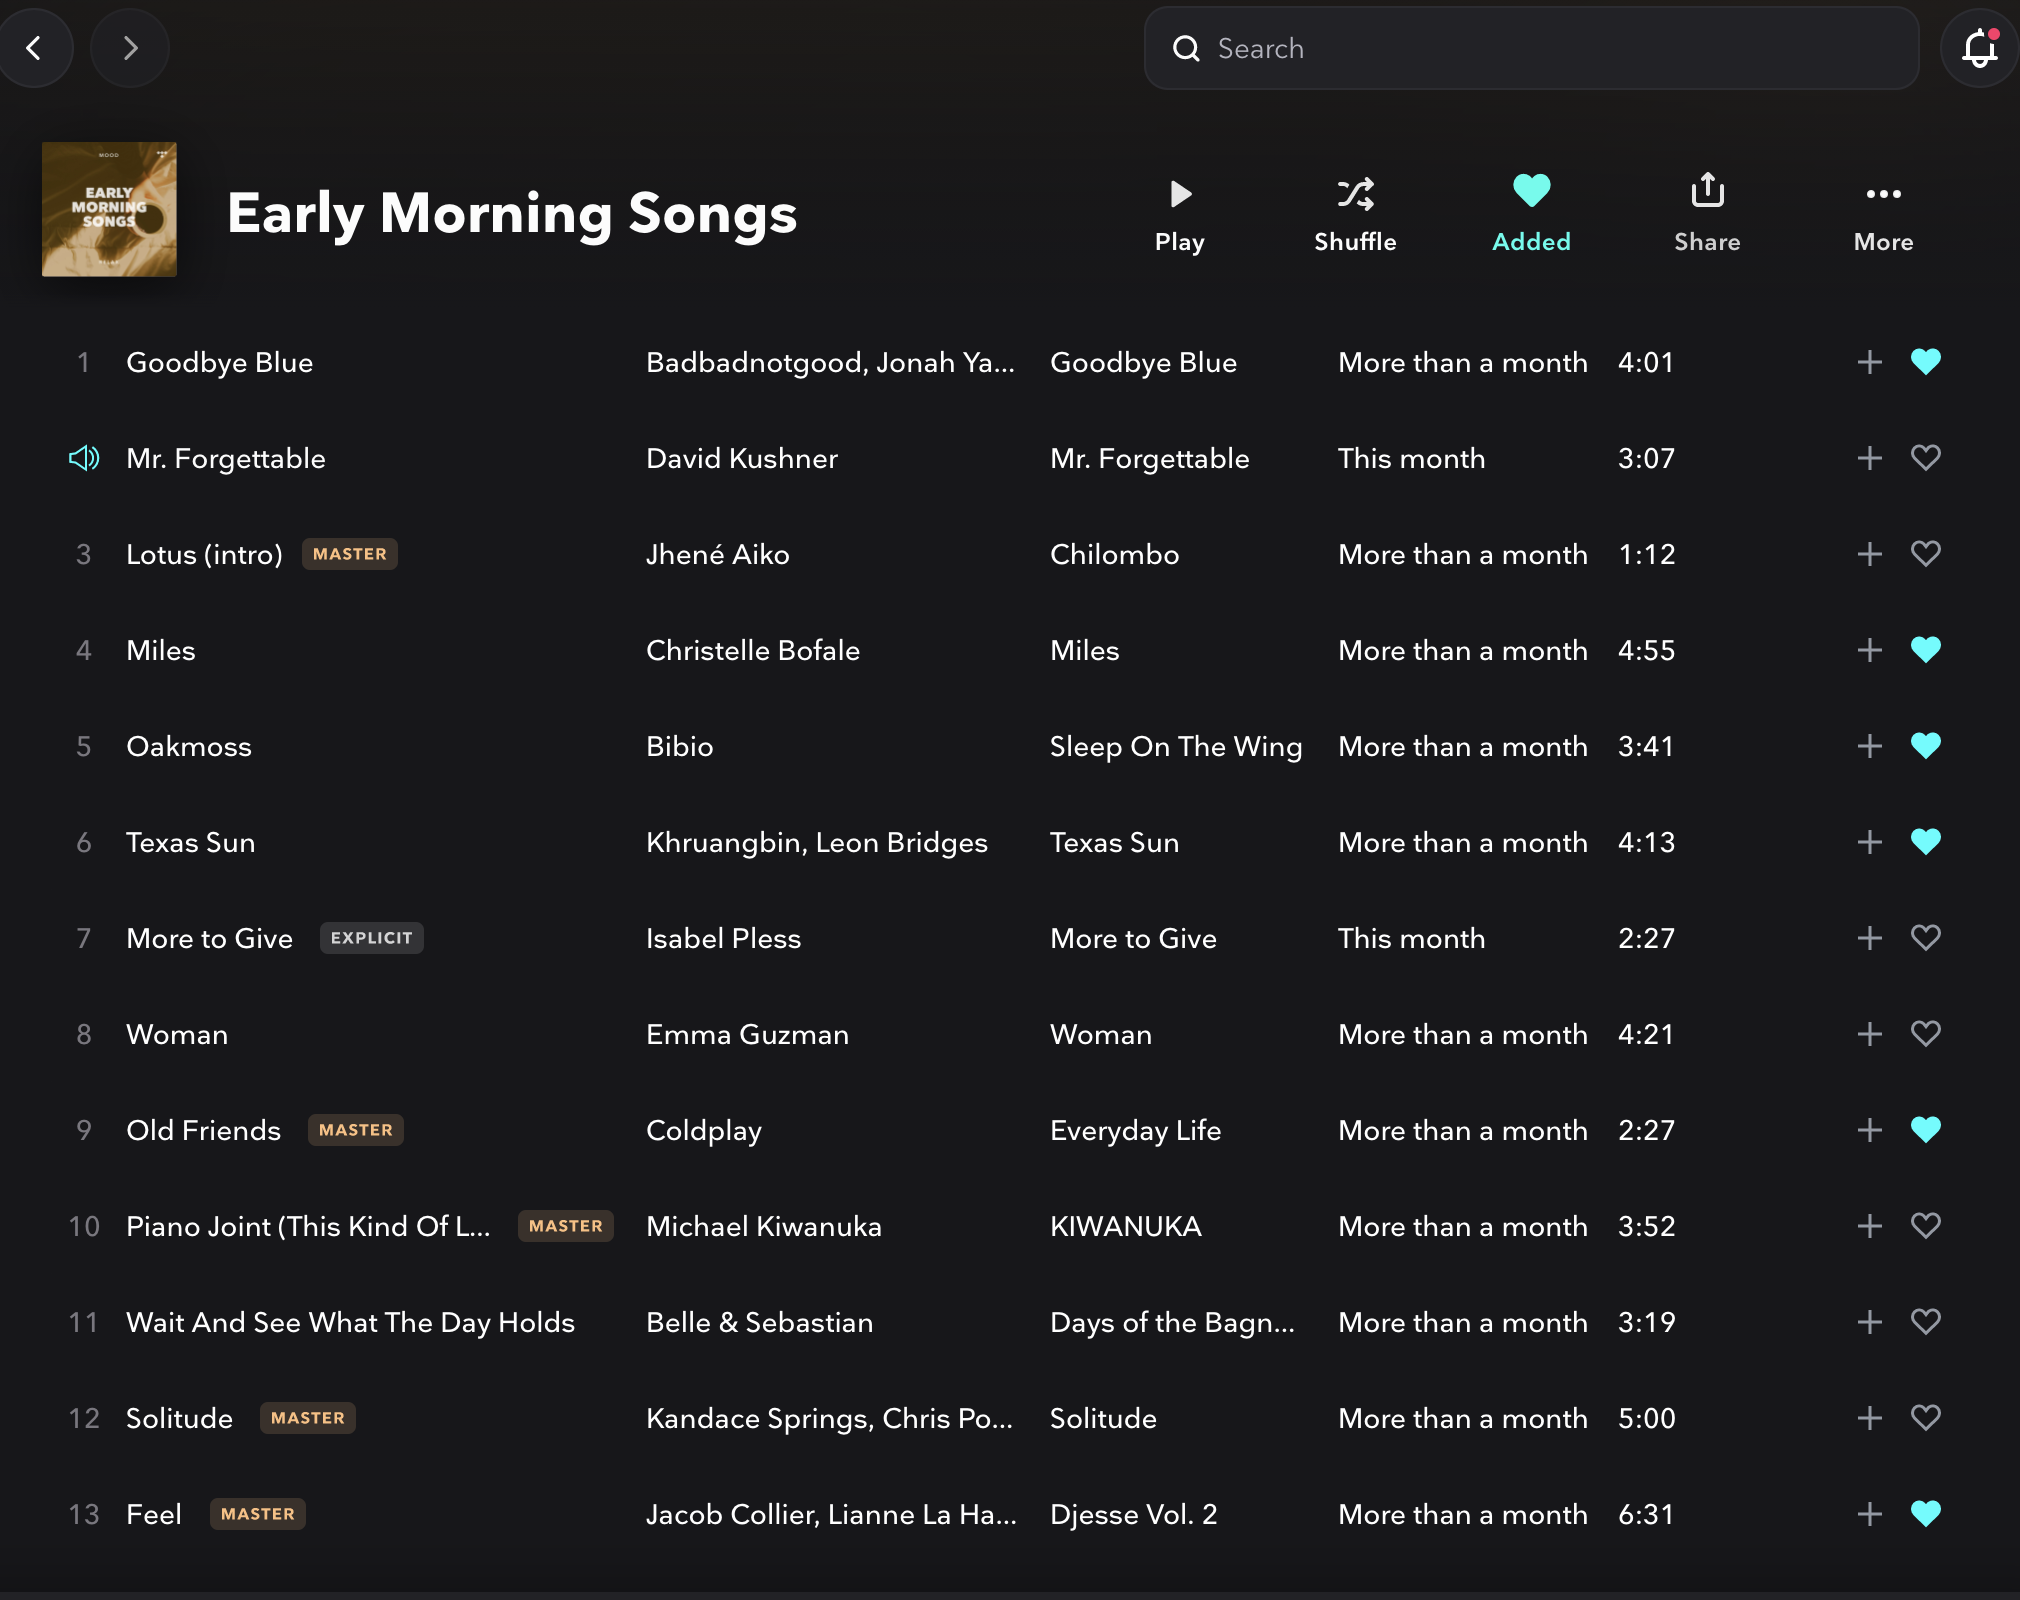Screen dimensions: 2020x1600
Task: Toggle the playlist Added heart
Action: tap(1531, 214)
